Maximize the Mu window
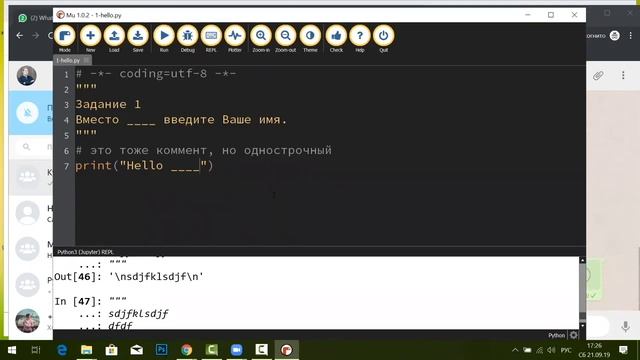Image resolution: width=640 pixels, height=360 pixels. (551, 15)
